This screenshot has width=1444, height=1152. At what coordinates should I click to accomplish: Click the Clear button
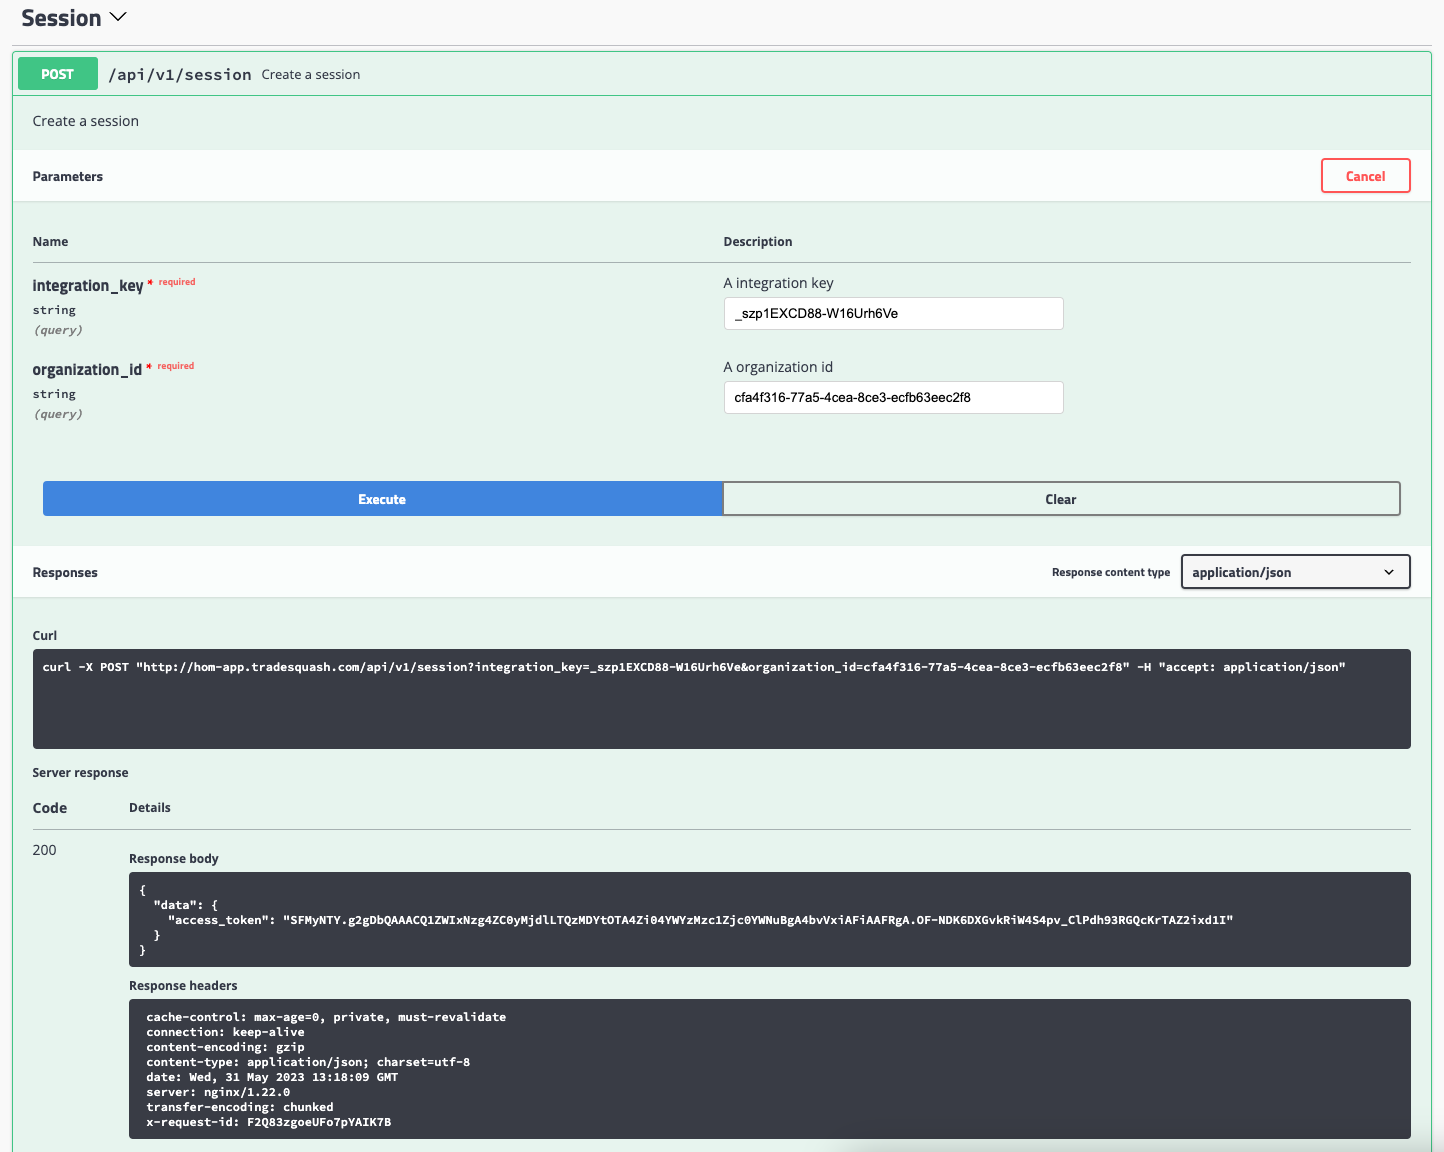(1061, 499)
